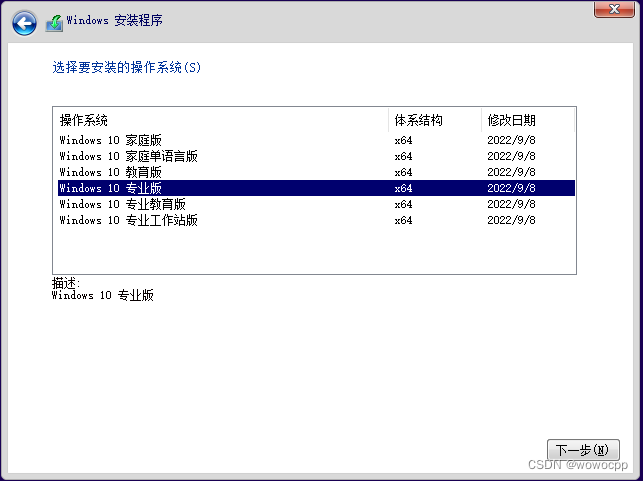Click 2022/9/8 date in 家庭版 row
643x481 pixels.
point(511,140)
